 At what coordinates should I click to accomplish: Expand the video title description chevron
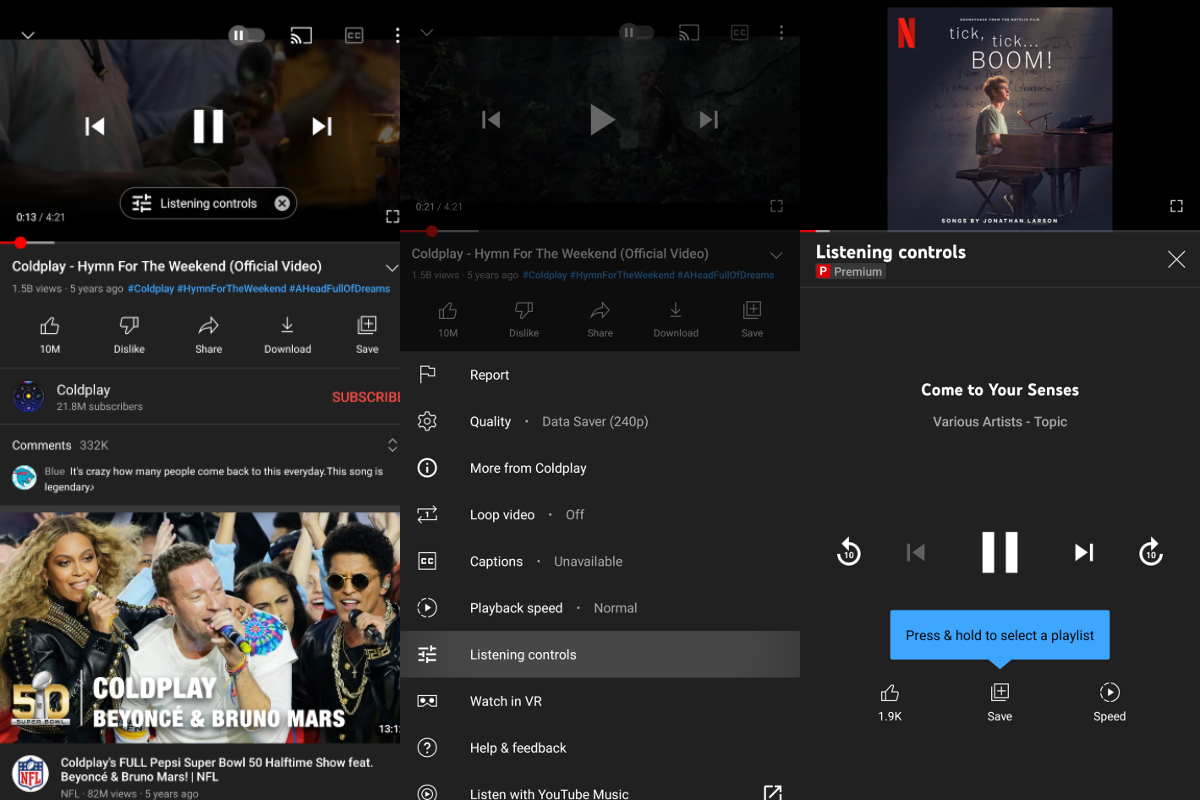pos(392,266)
